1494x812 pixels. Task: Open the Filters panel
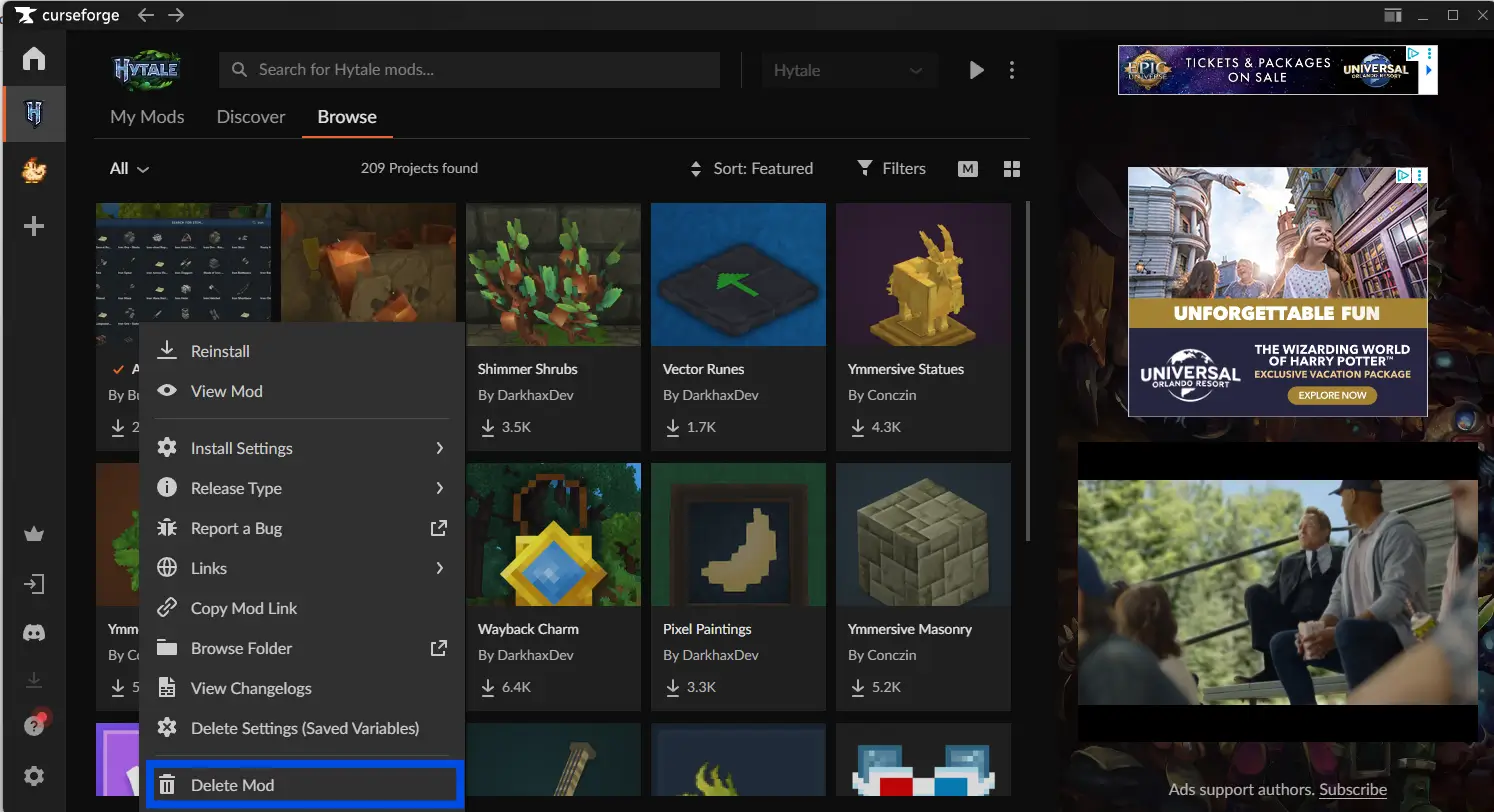892,169
